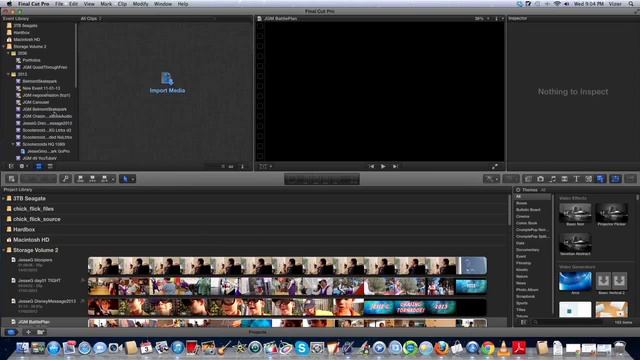640x360 pixels.
Task: Create new project with plus icon
Action: pos(28,332)
